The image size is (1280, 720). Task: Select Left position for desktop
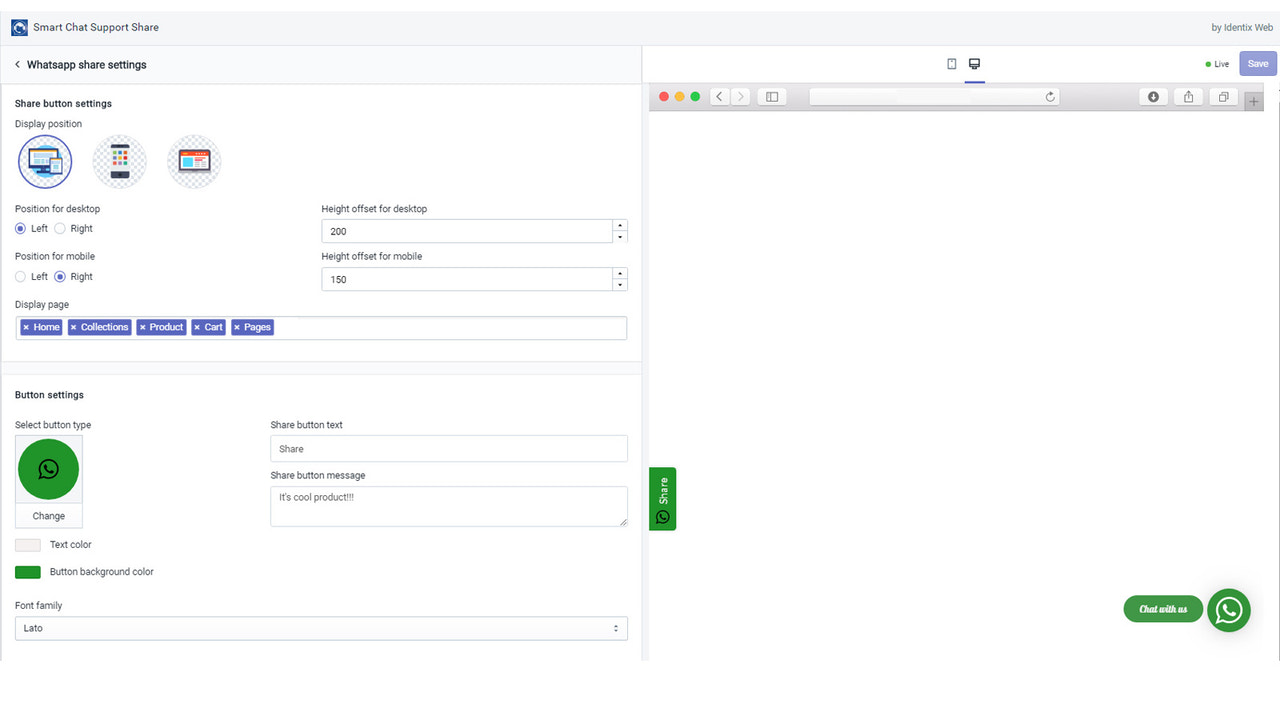(21, 228)
